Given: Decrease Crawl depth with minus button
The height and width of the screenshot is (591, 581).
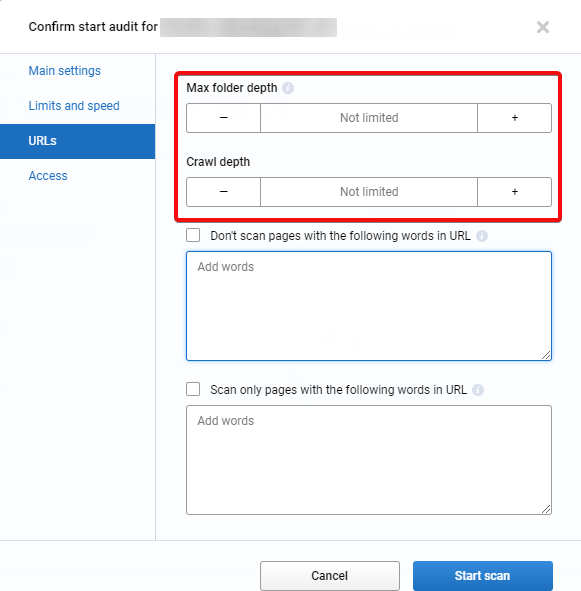Looking at the screenshot, I should pos(224,192).
